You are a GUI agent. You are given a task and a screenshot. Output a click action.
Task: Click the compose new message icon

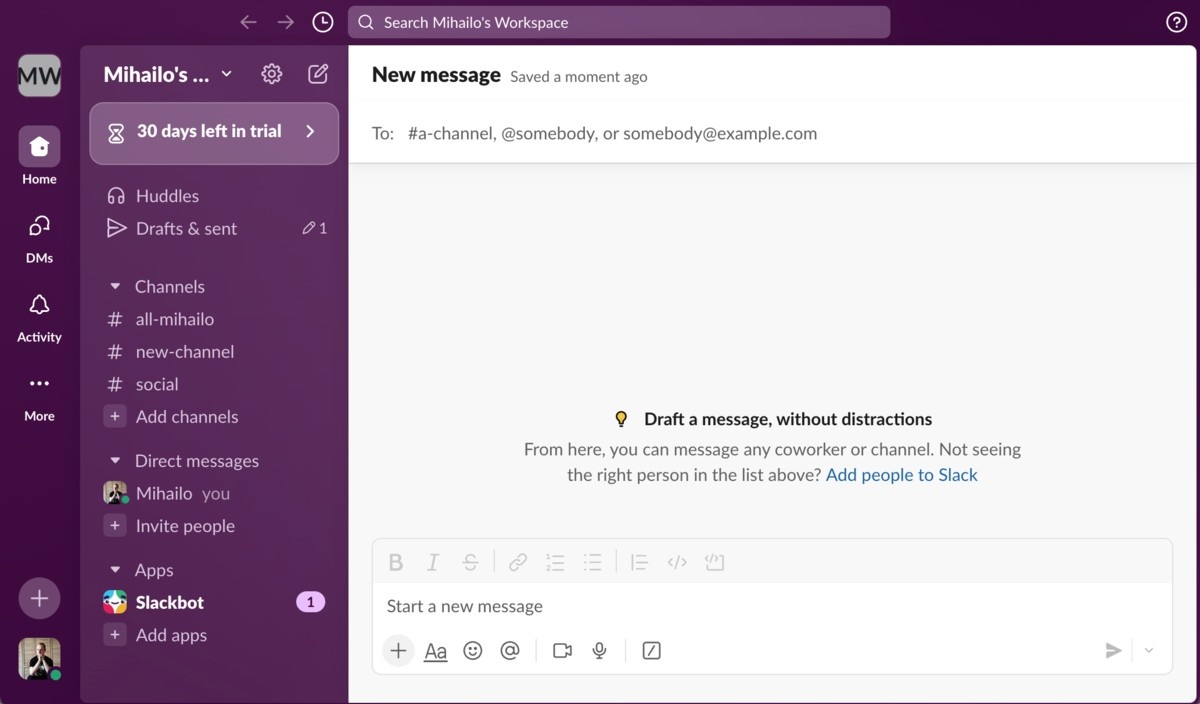[318, 74]
